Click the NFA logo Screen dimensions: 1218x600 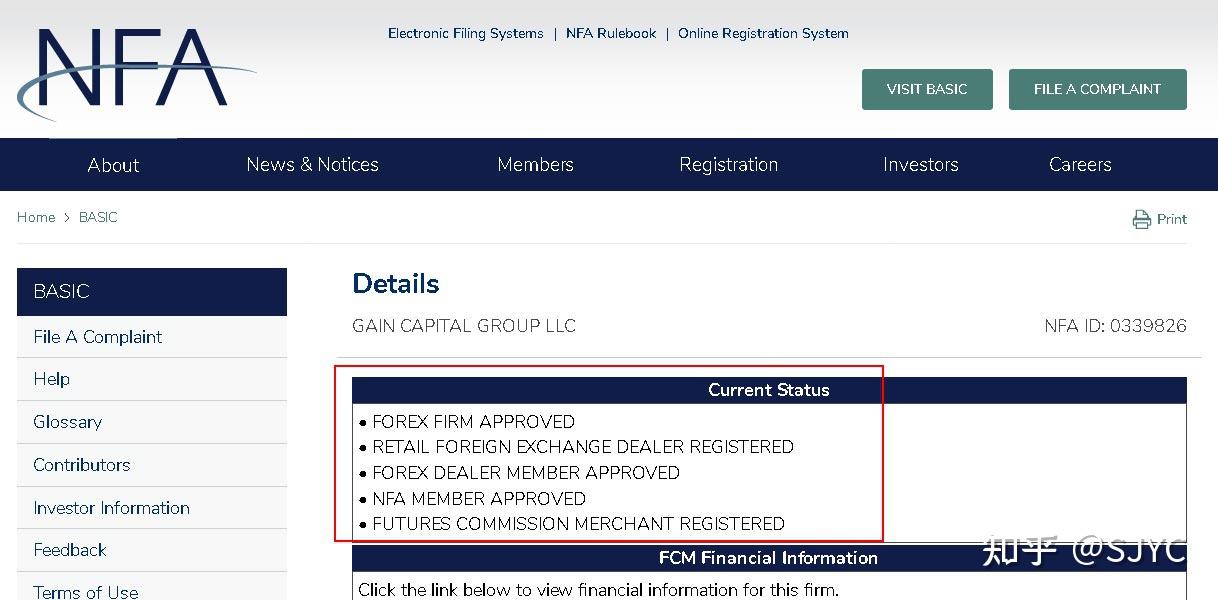(130, 73)
